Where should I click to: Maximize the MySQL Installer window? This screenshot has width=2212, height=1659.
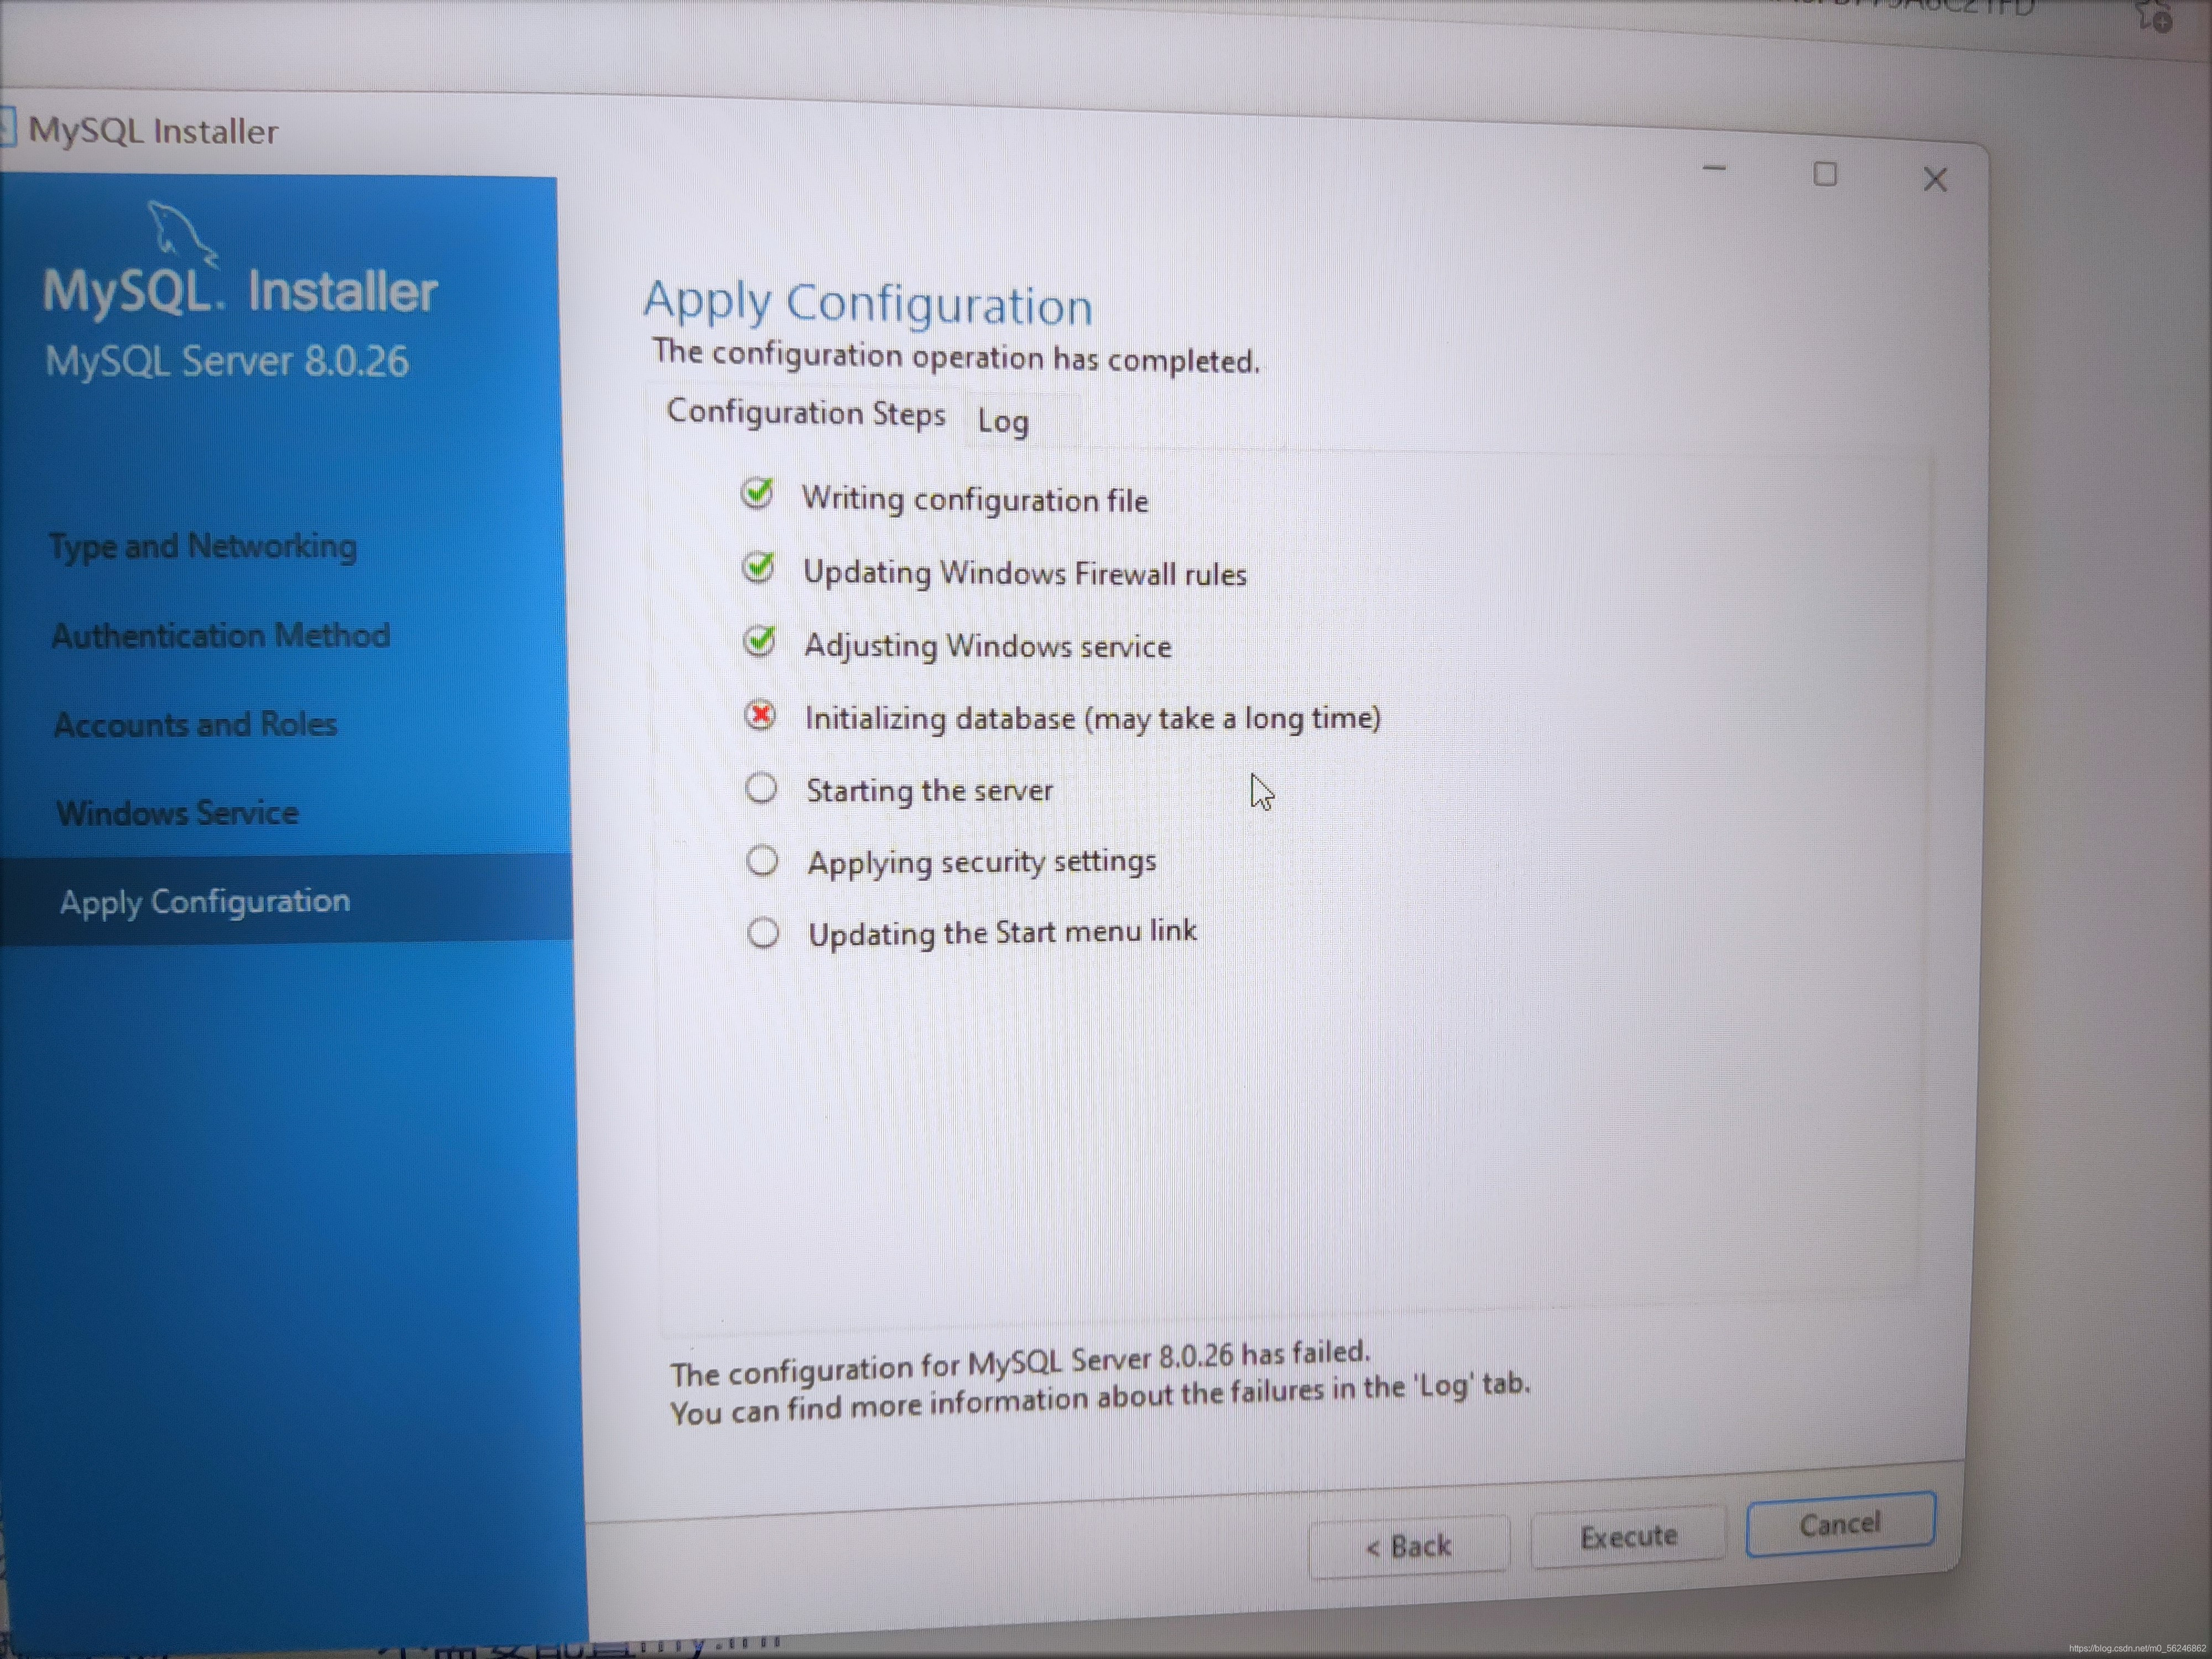(x=1825, y=175)
